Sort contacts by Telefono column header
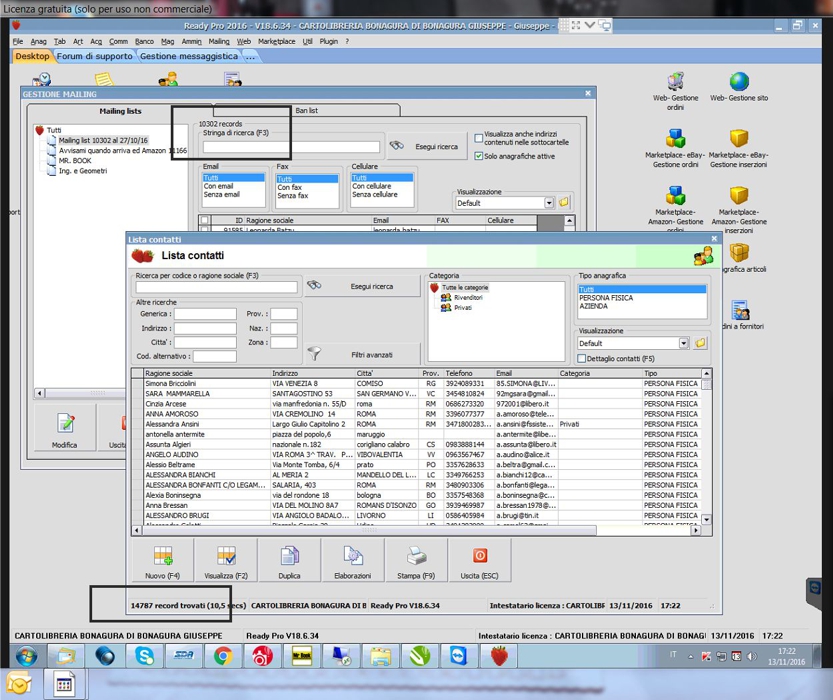833x700 pixels. [469, 373]
